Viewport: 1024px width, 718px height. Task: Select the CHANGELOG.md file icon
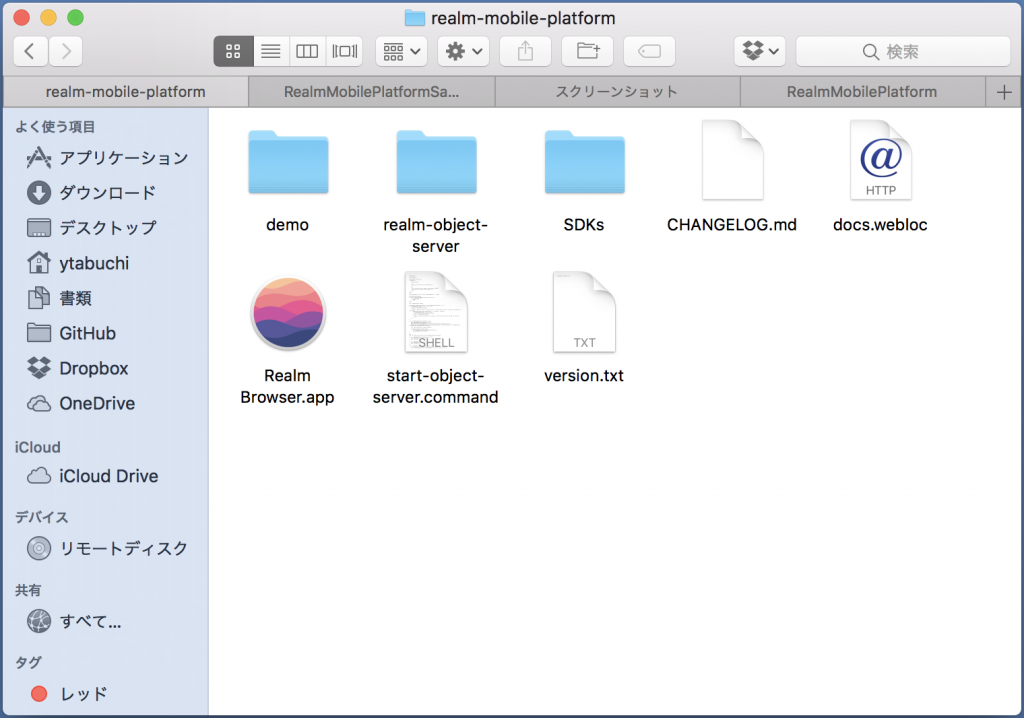(x=733, y=160)
